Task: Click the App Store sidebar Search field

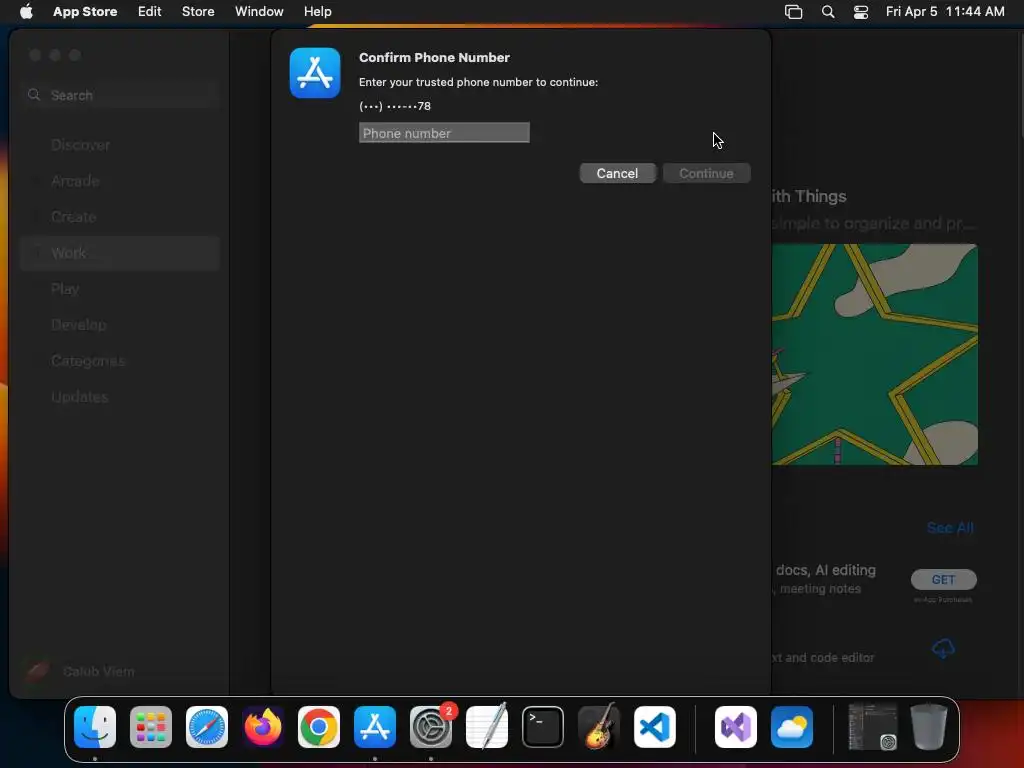Action: (x=120, y=95)
